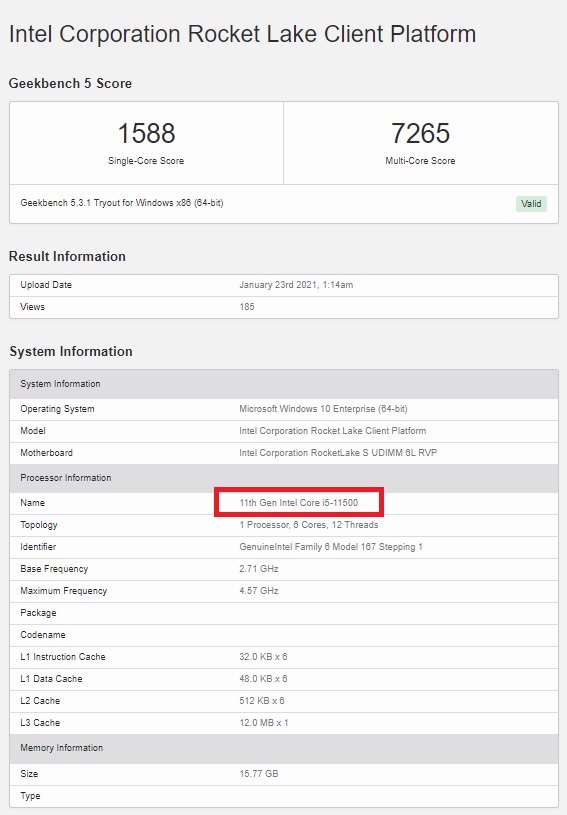Click the green Valid badge
567x815 pixels.
coord(531,204)
